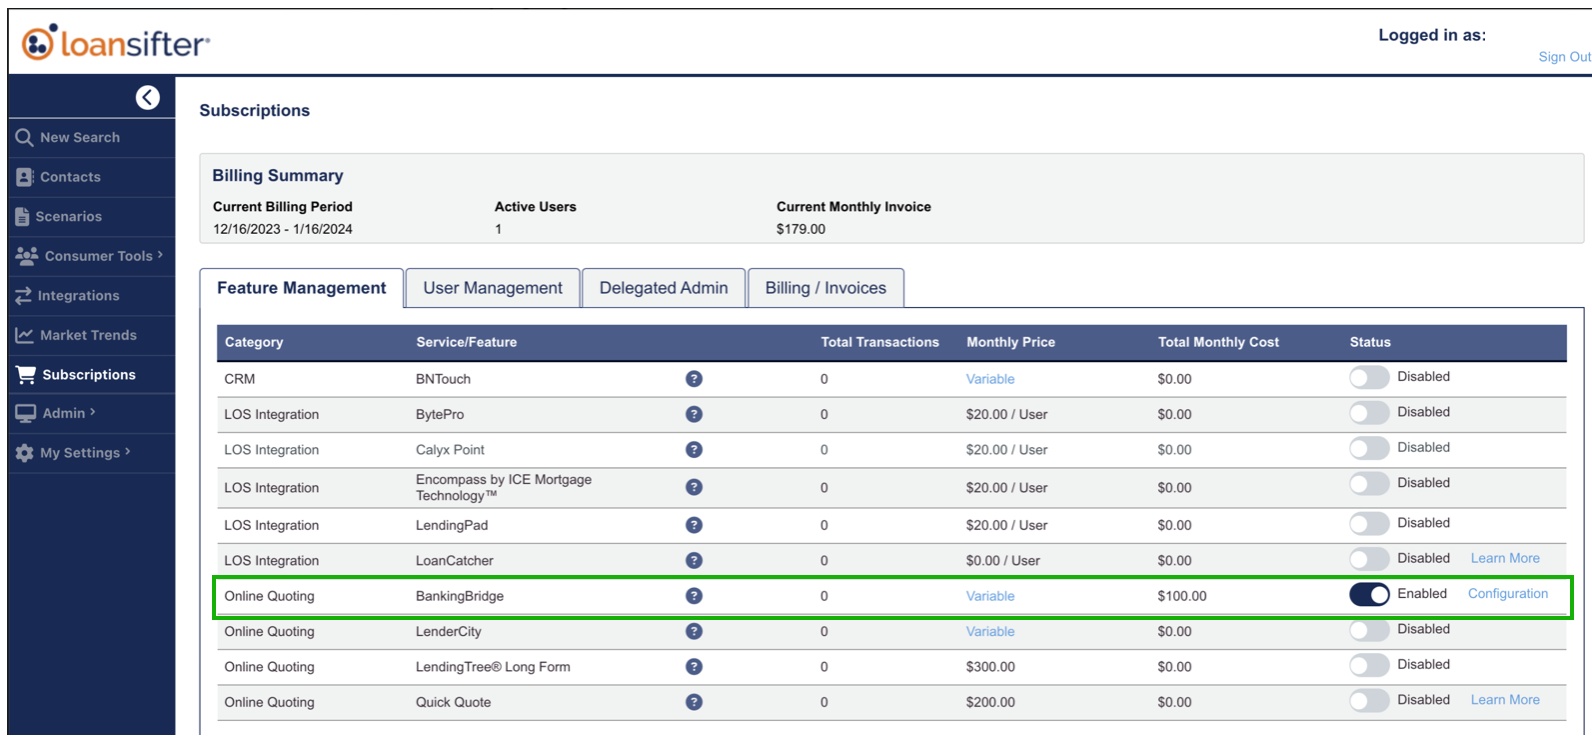Open help icon for BankingBridge
Viewport: 1592px width, 744px height.
(x=694, y=596)
